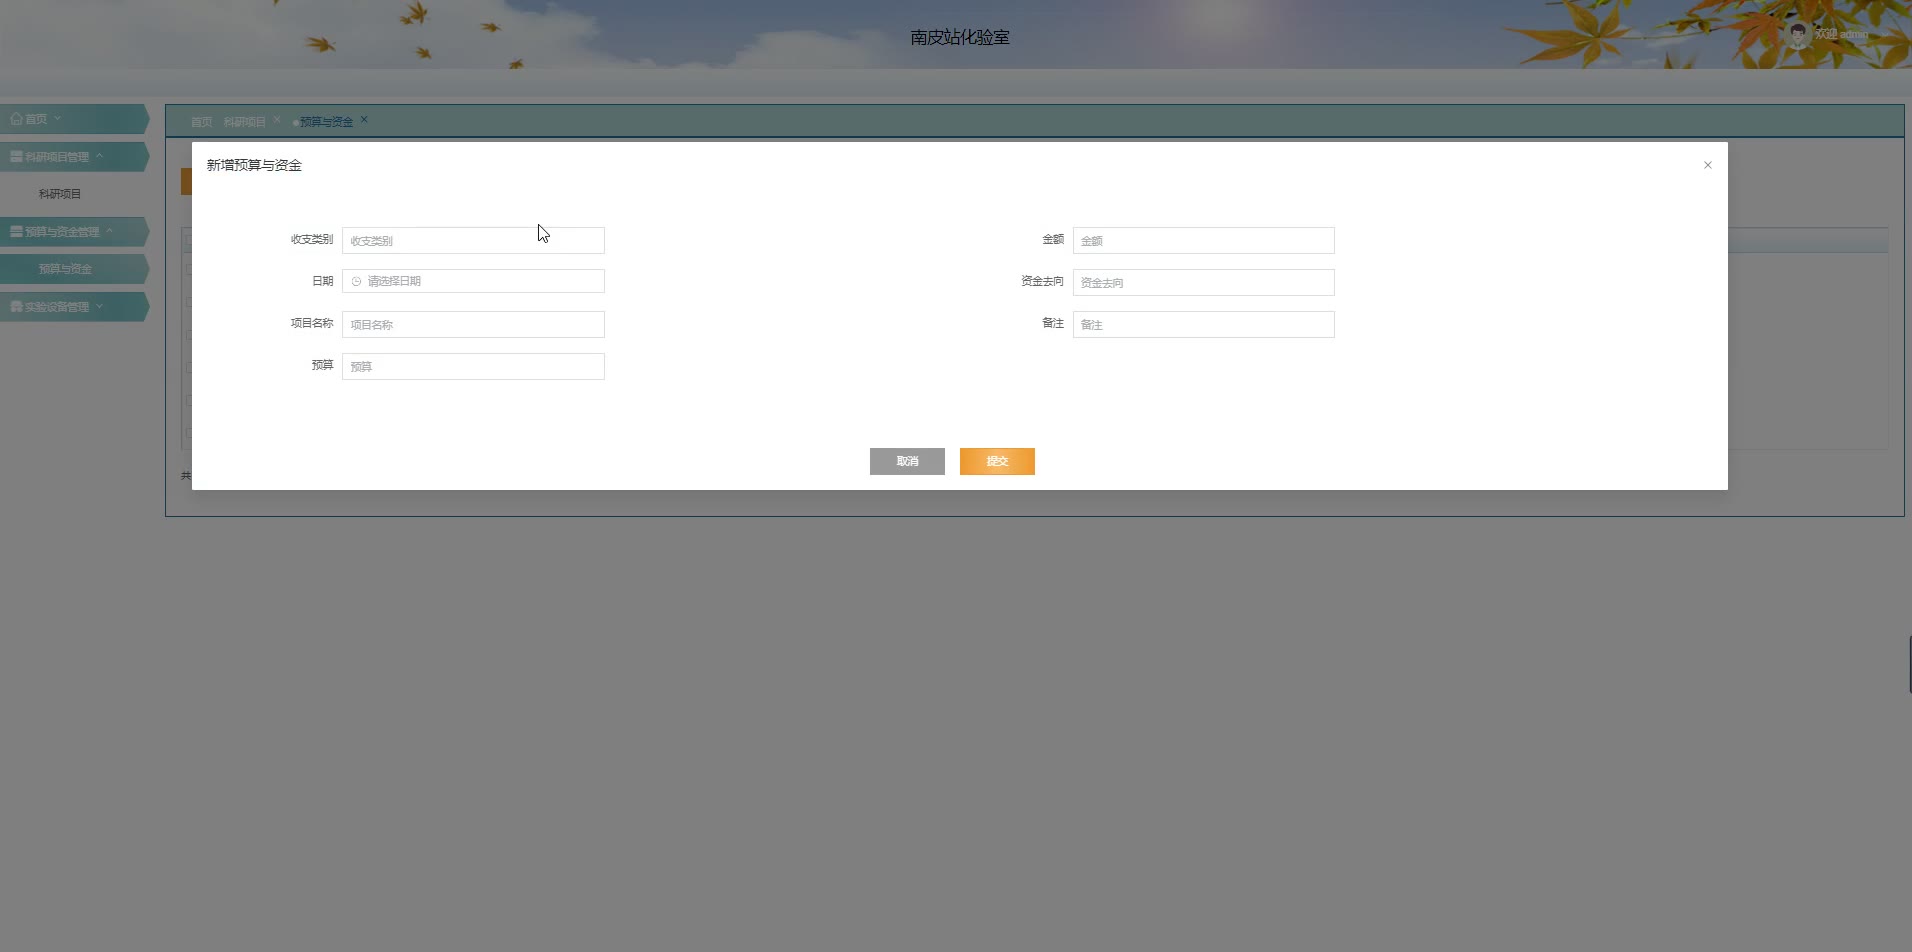Click the 南皮站化验室 header title
Image resolution: width=1912 pixels, height=952 pixels.
point(960,37)
